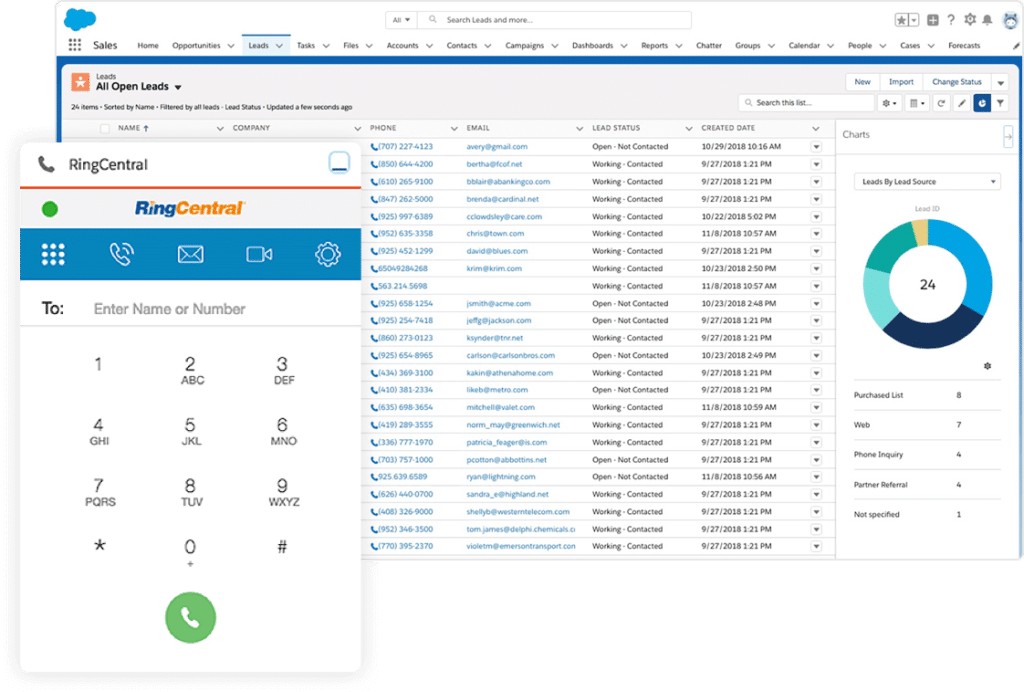Open the Leads By Lead Source dropdown

(x=926, y=181)
